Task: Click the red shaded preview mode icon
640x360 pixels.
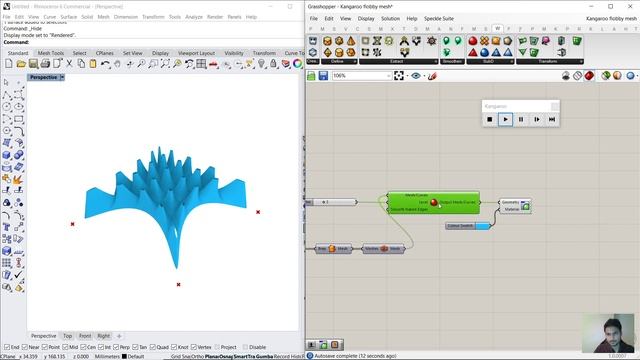Action: coord(589,76)
